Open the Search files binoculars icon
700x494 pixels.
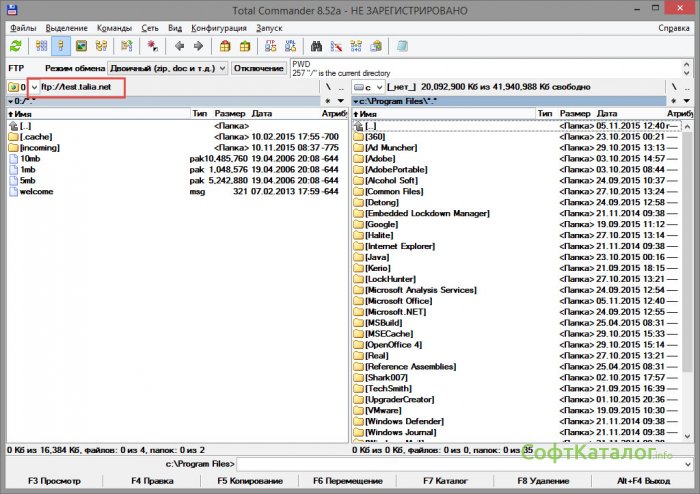[x=316, y=46]
